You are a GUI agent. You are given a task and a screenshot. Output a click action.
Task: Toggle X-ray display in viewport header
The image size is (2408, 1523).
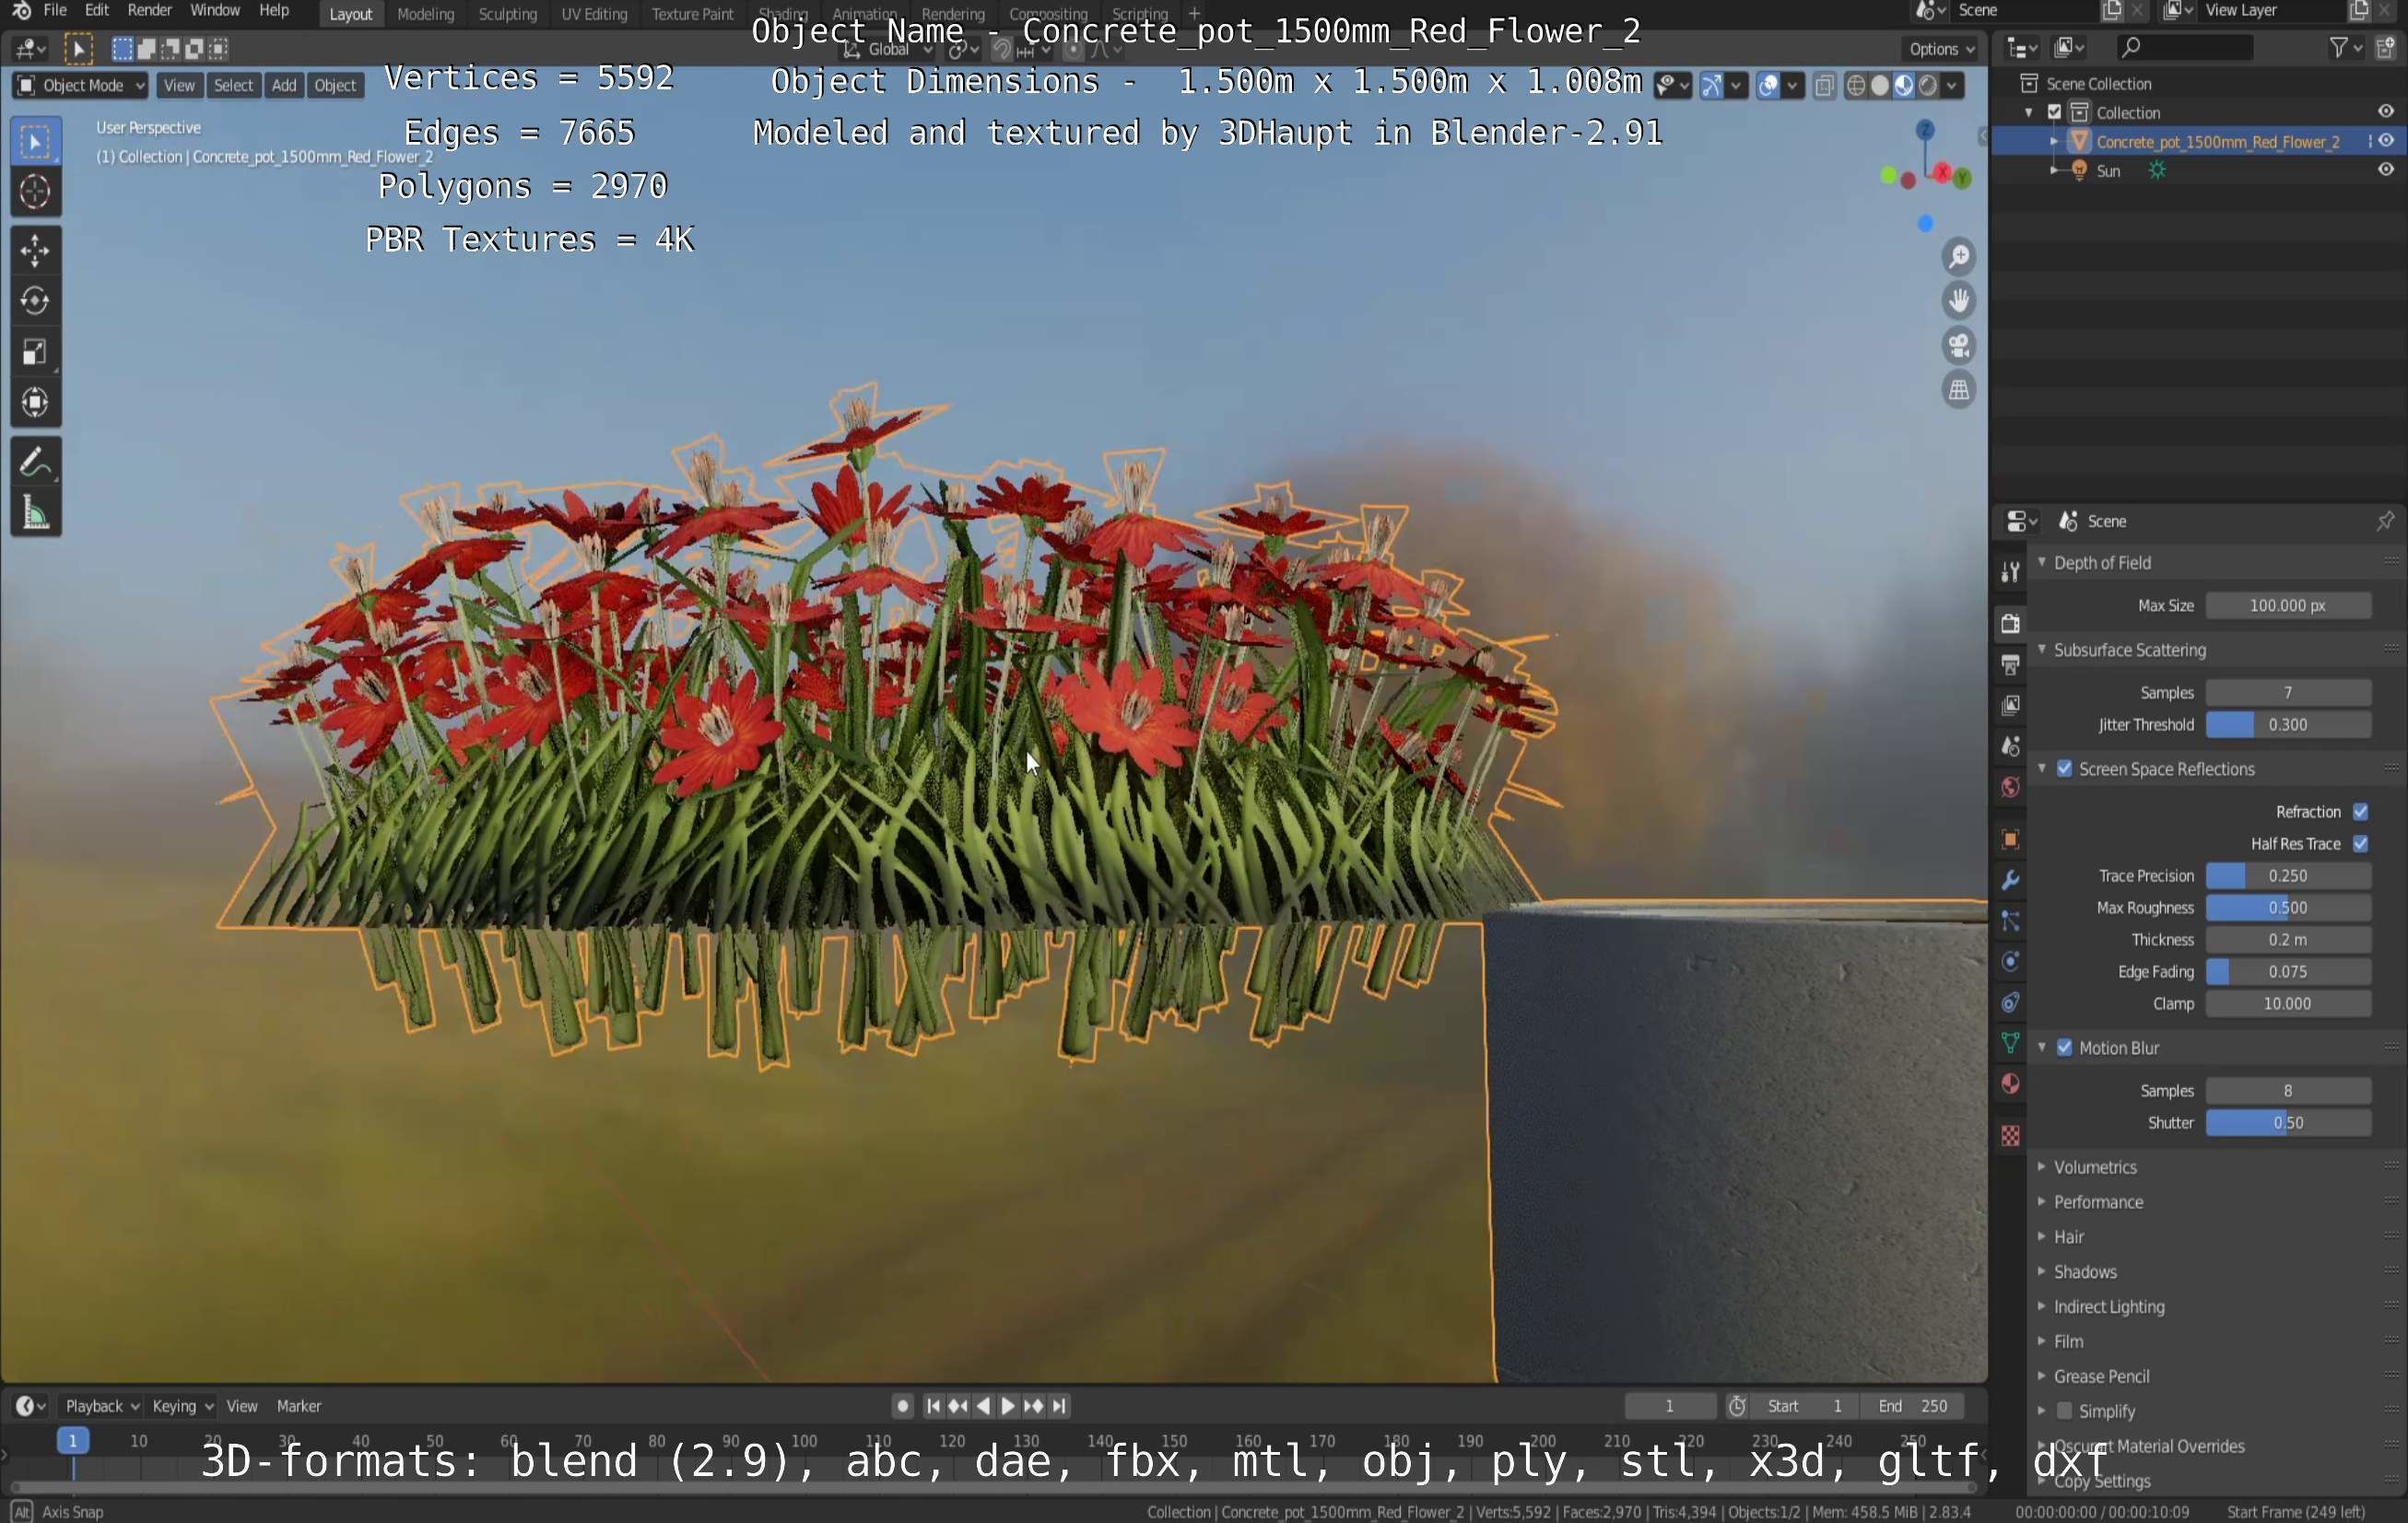(x=1823, y=86)
